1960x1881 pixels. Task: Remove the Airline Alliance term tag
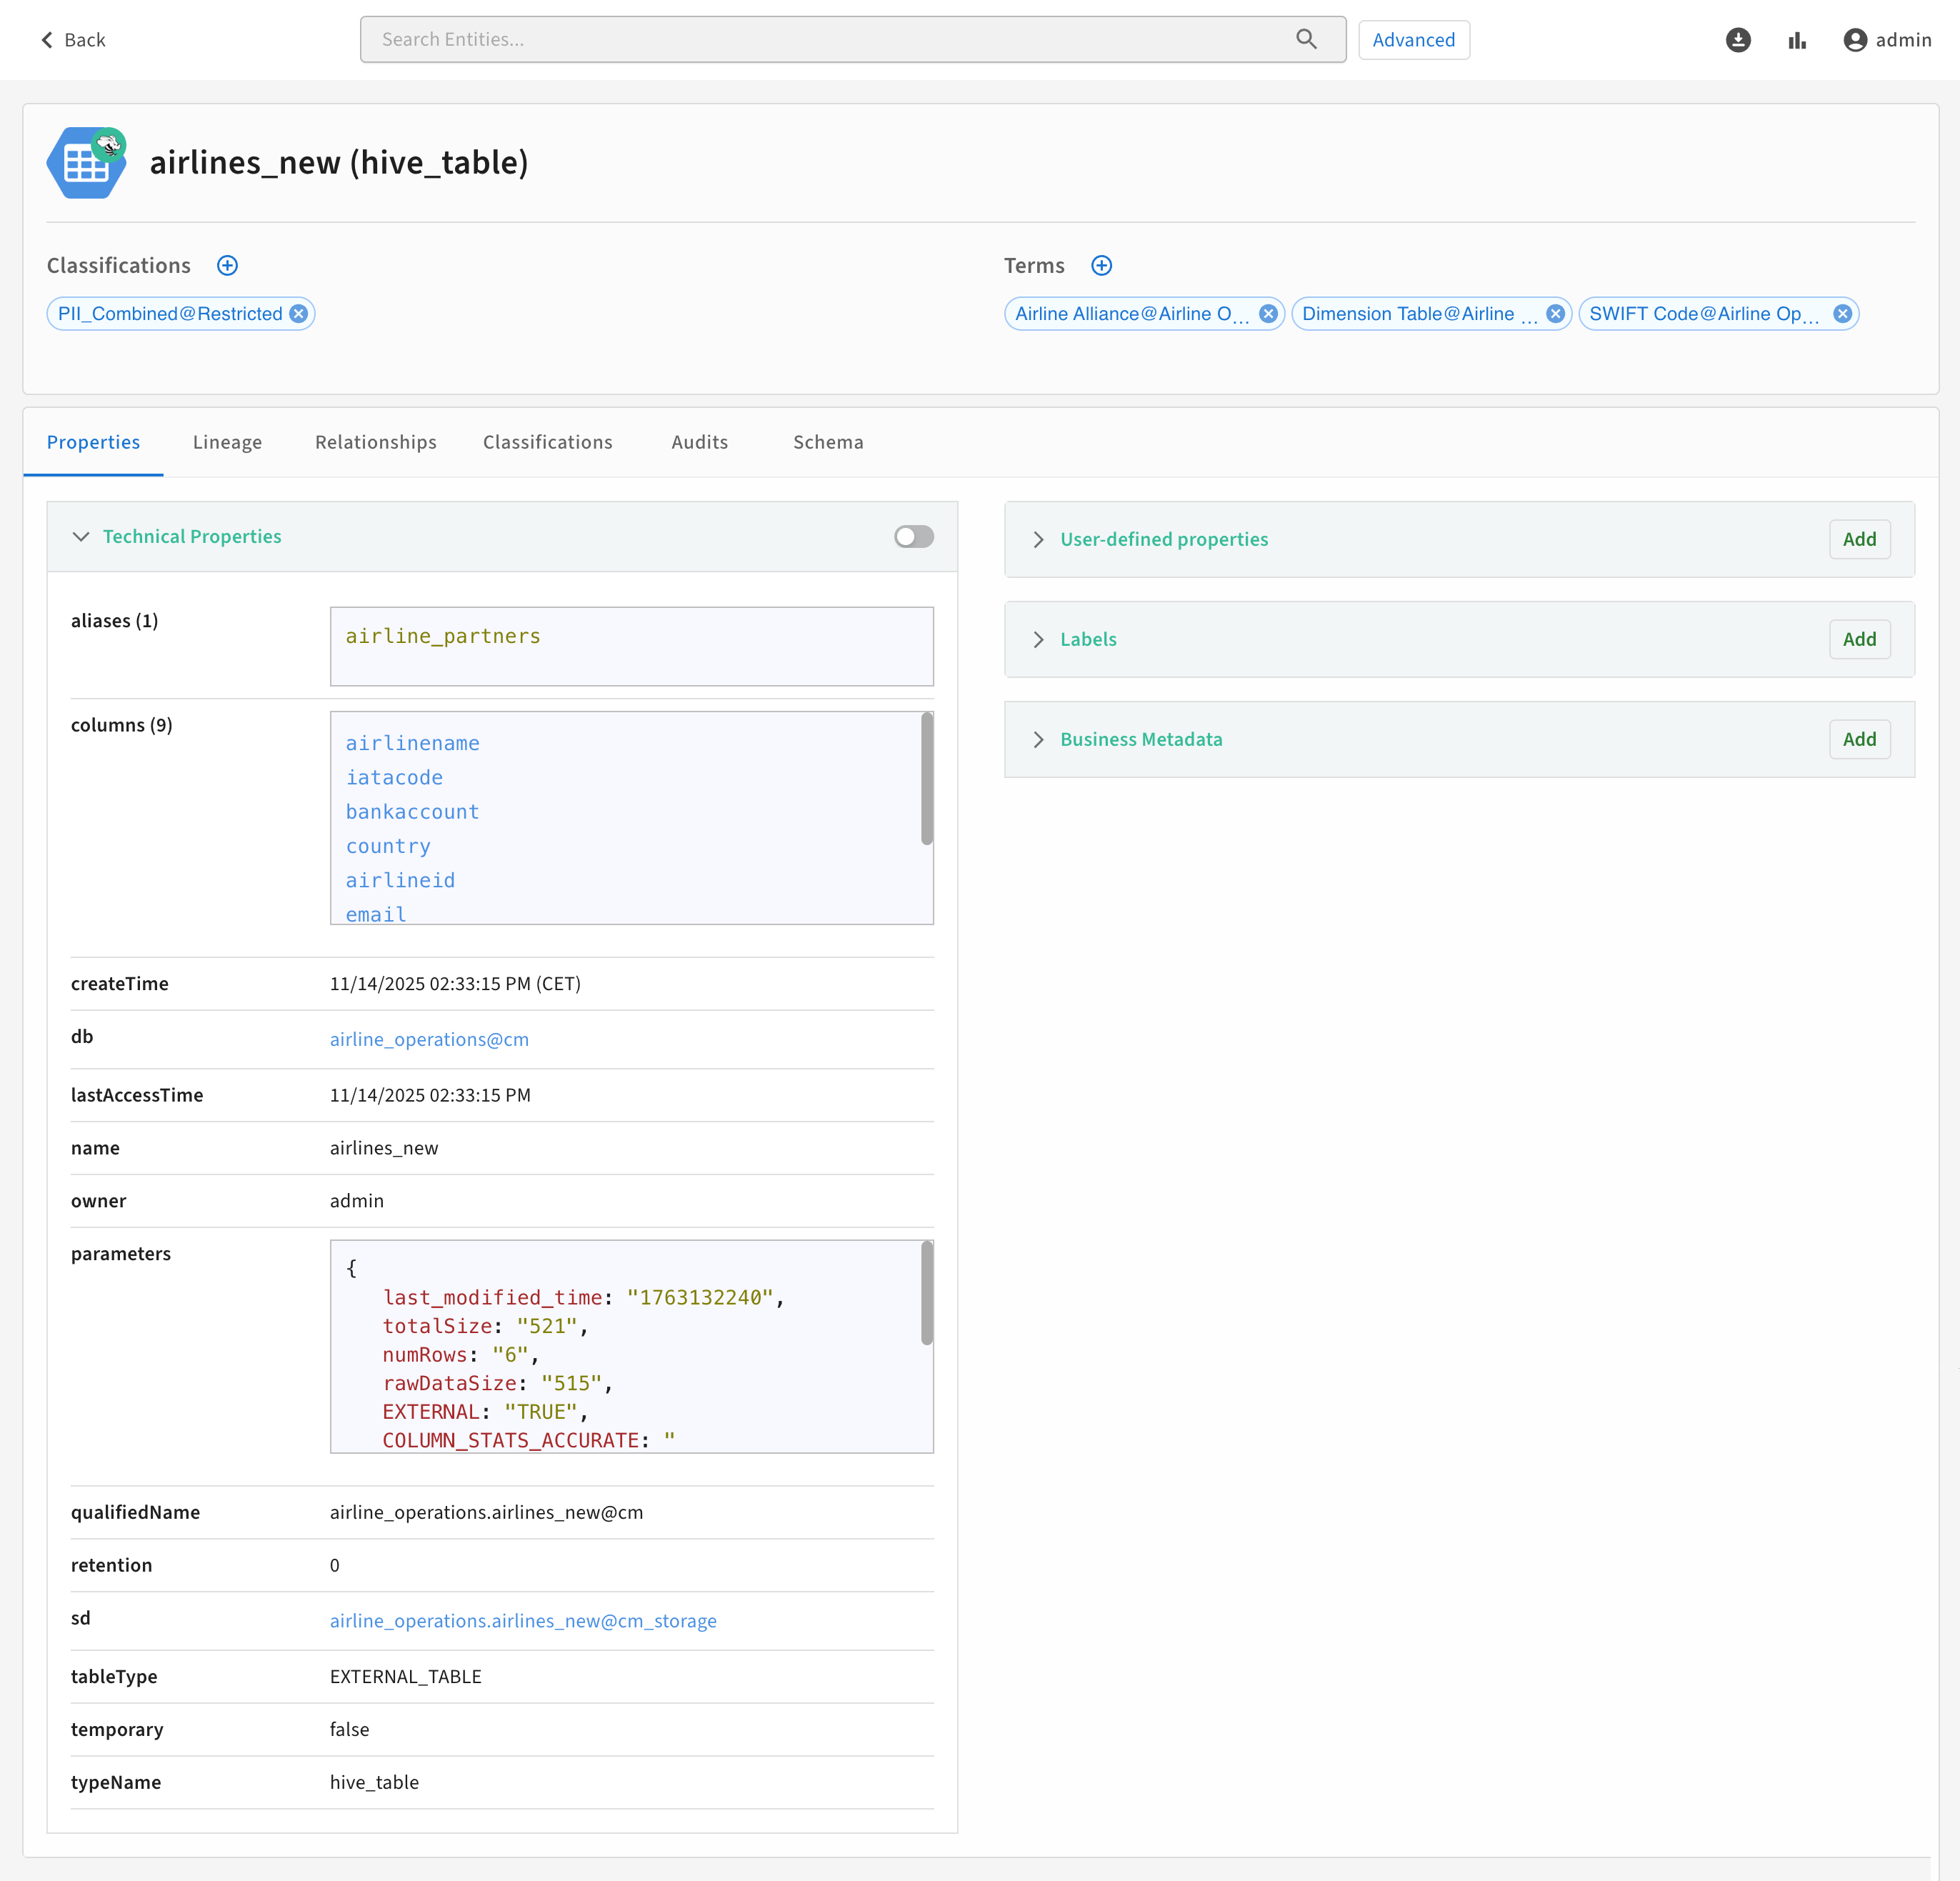1268,314
